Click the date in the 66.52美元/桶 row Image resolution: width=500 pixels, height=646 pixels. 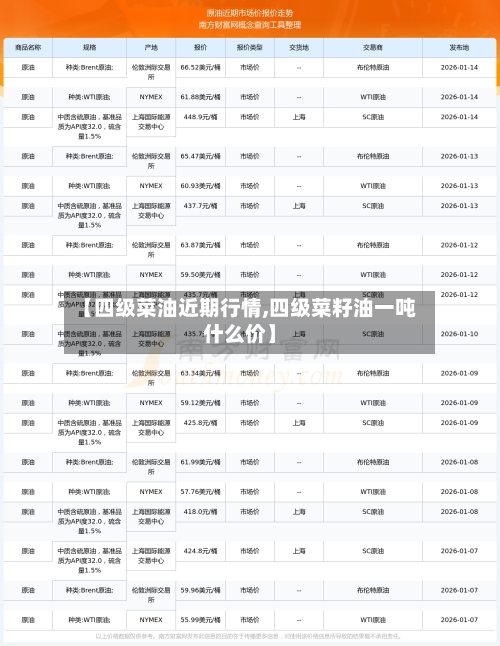(459, 68)
